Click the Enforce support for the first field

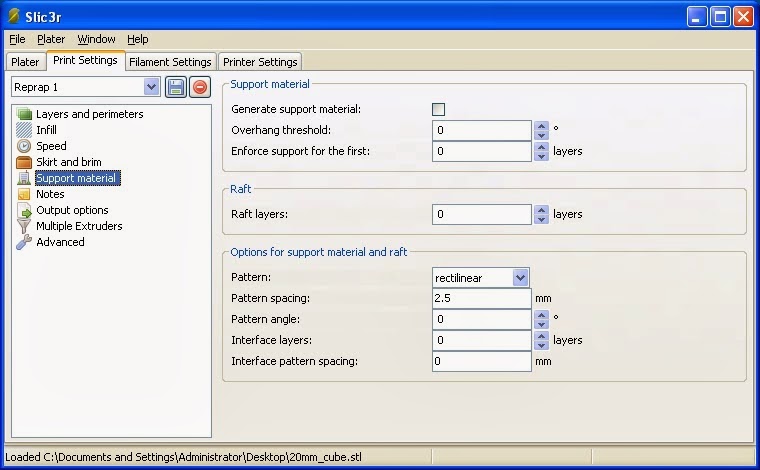tap(482, 151)
